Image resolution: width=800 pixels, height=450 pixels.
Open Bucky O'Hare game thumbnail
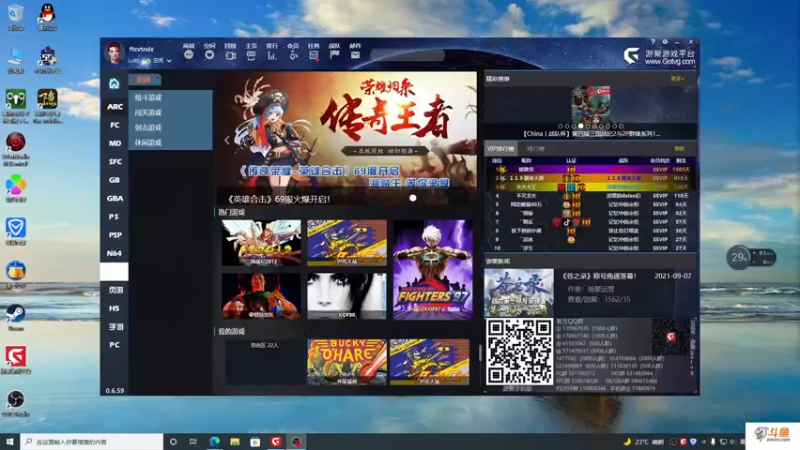tap(347, 362)
